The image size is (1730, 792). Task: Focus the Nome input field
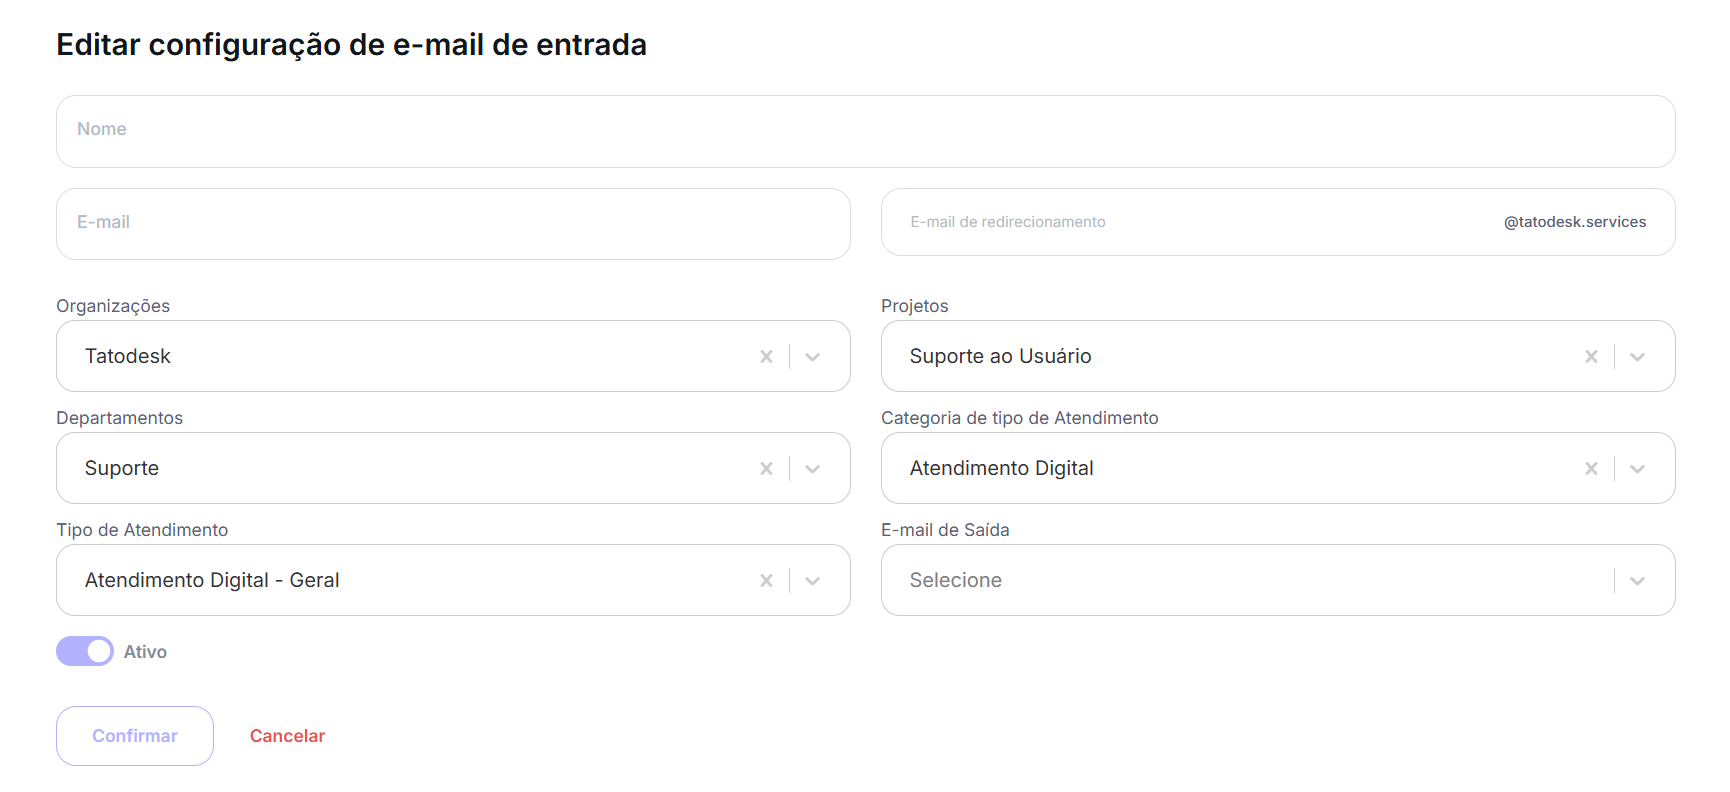click(865, 131)
